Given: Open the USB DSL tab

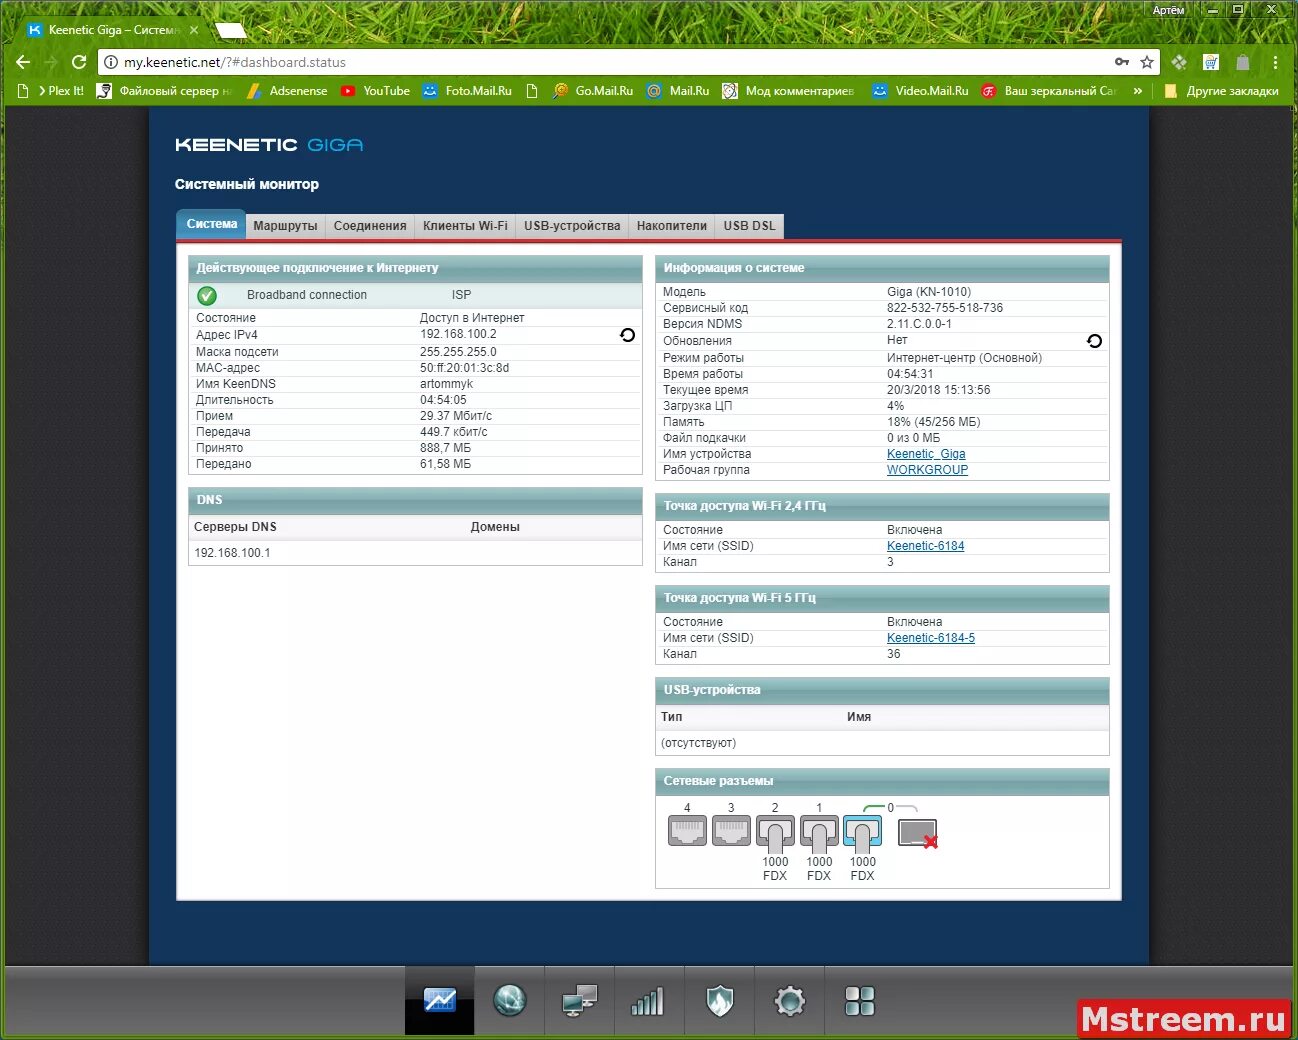Looking at the screenshot, I should (750, 226).
